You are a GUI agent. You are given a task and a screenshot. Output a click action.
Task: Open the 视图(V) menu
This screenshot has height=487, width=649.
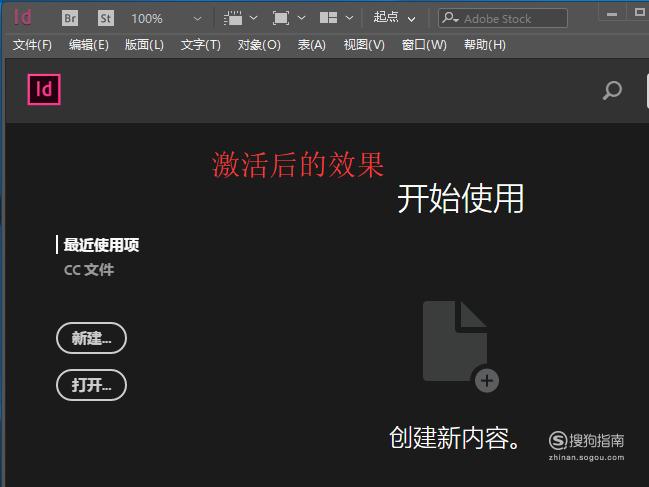(x=364, y=45)
